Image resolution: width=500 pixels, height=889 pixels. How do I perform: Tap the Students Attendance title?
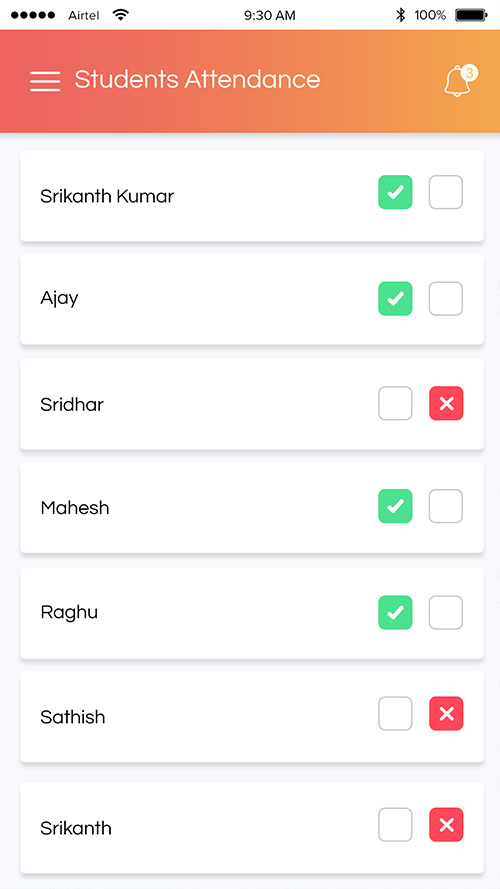point(197,79)
